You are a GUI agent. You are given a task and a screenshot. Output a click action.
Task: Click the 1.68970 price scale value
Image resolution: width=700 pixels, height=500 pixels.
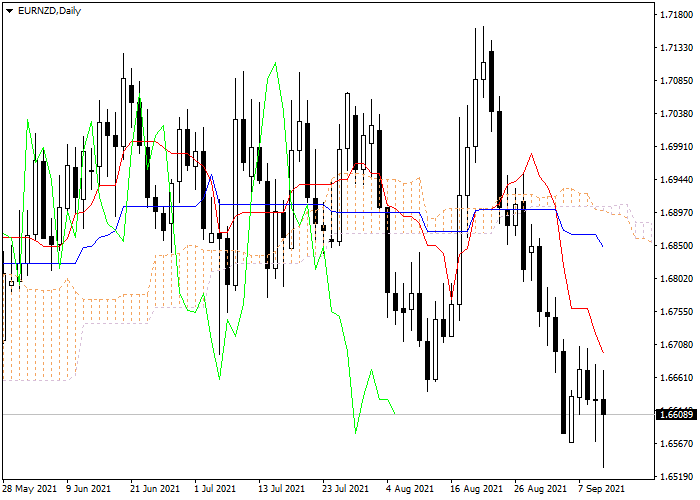676,212
